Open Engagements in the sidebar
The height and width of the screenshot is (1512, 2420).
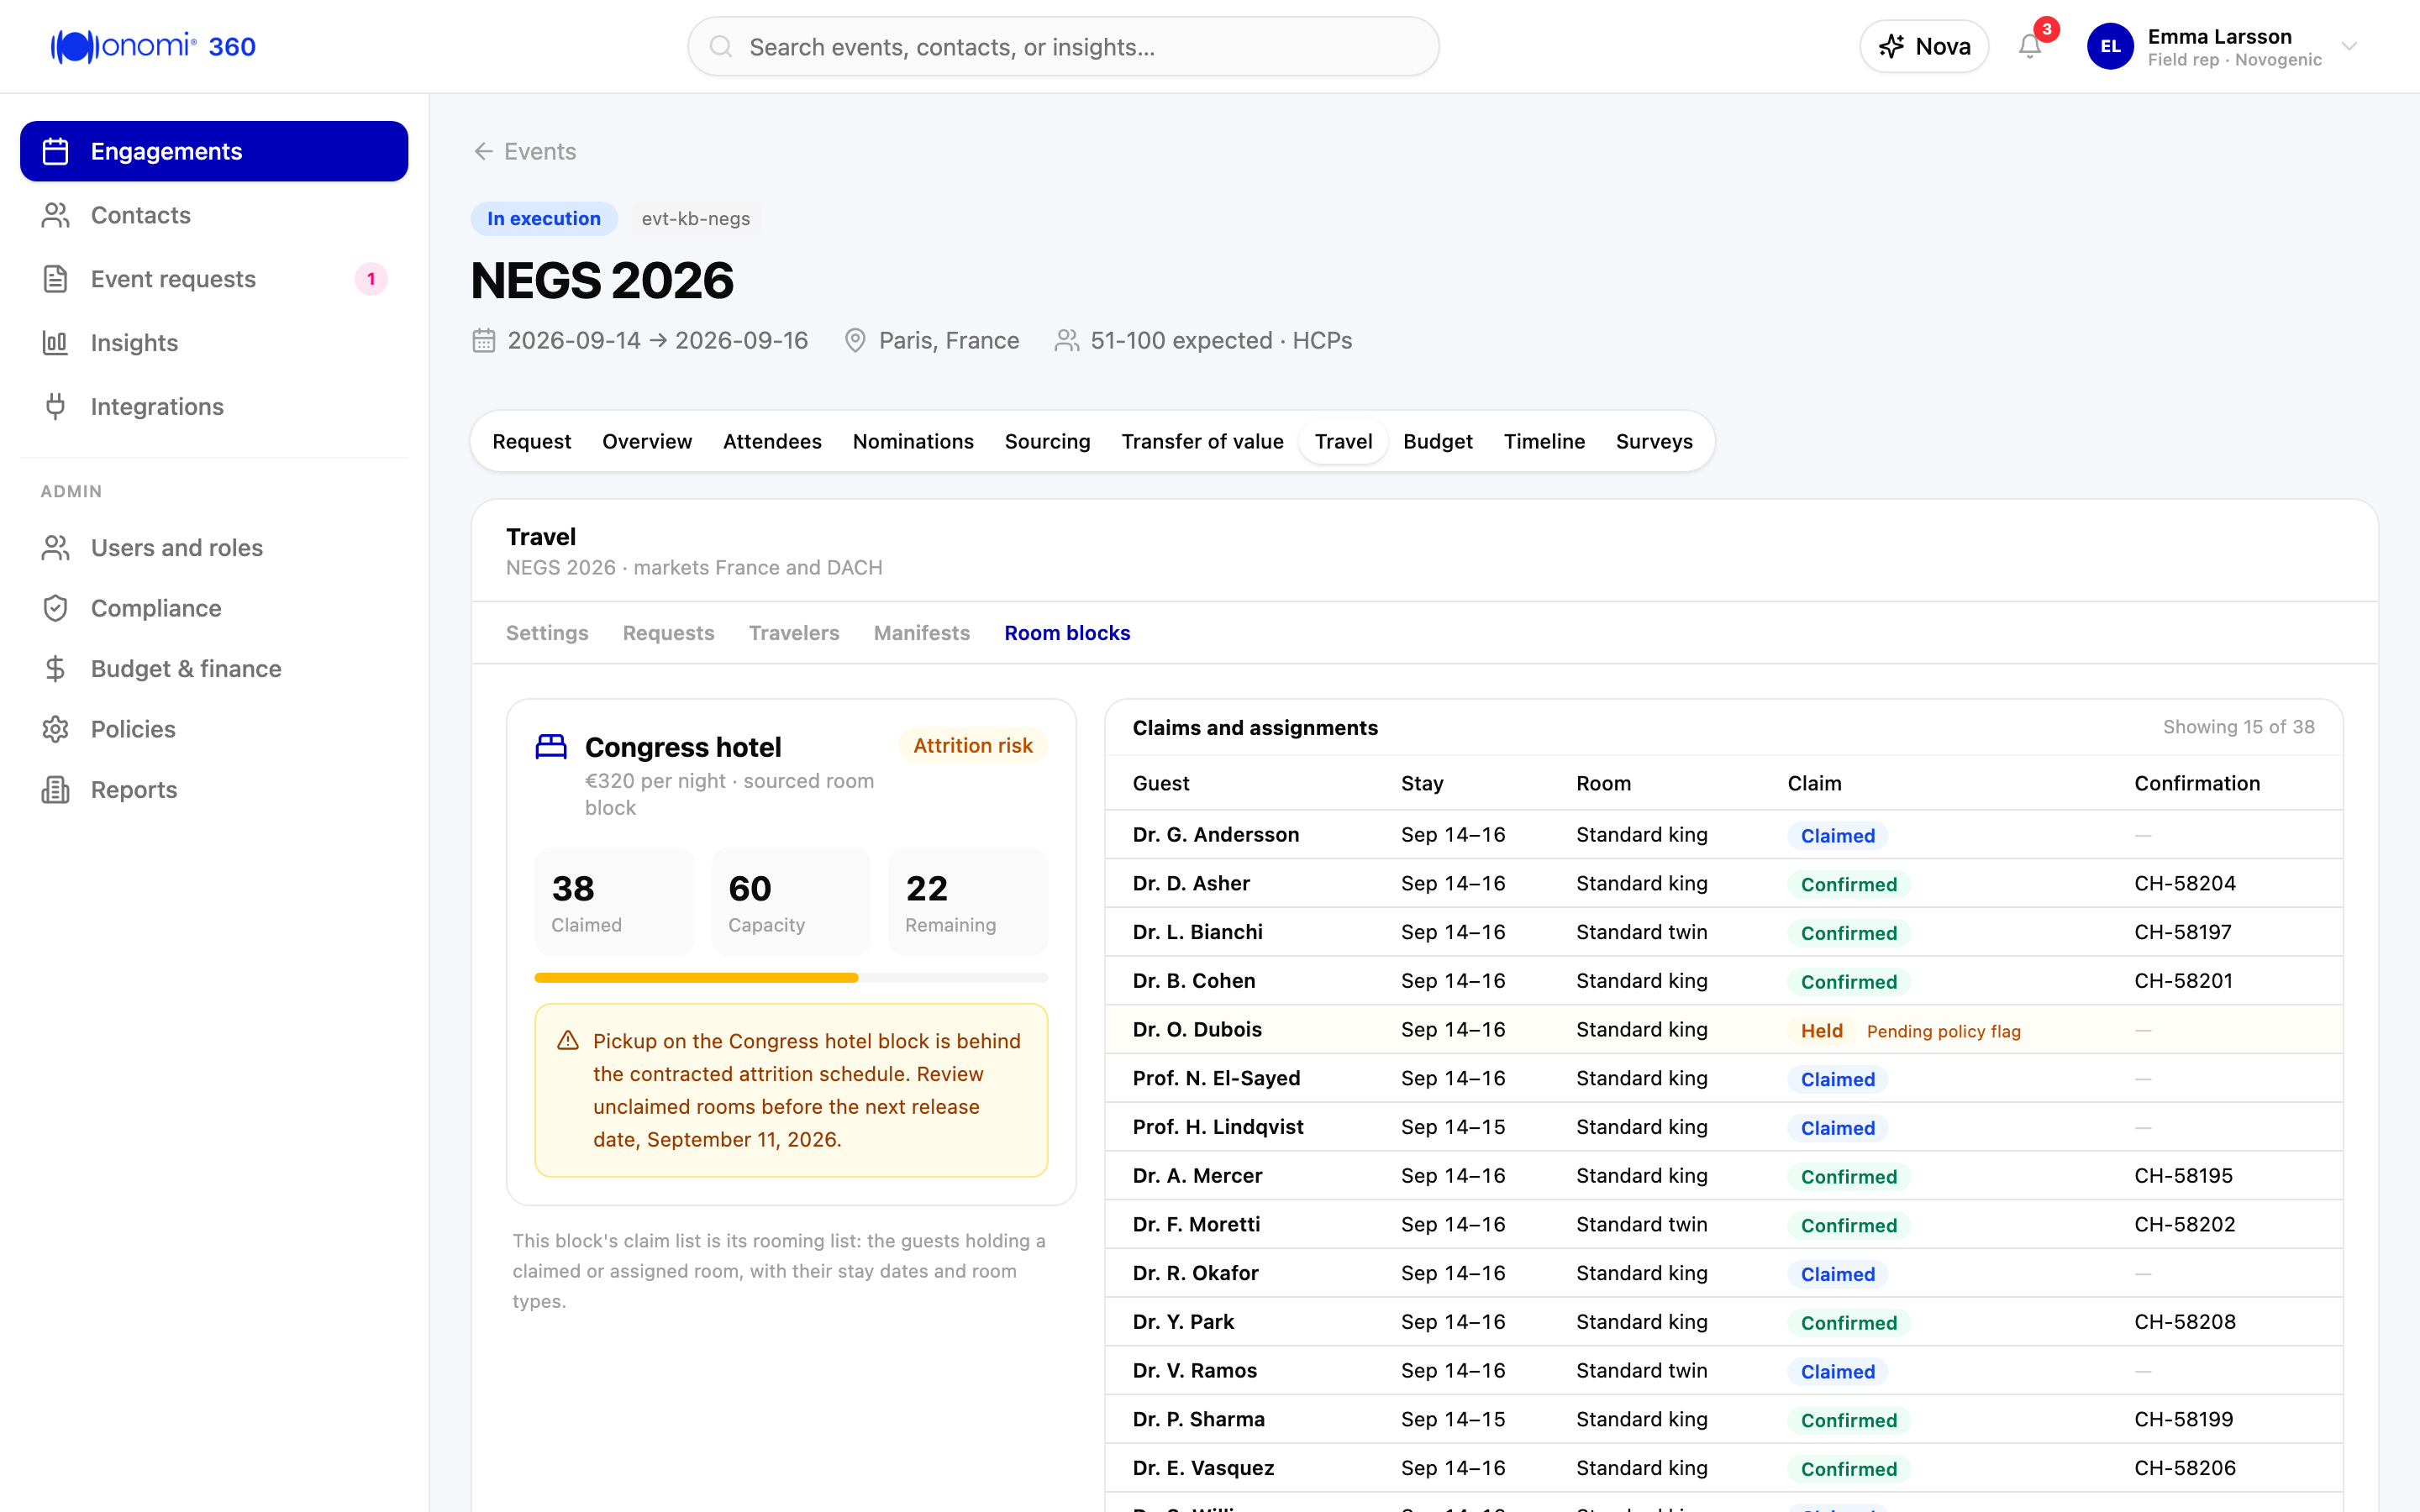pyautogui.click(x=214, y=151)
